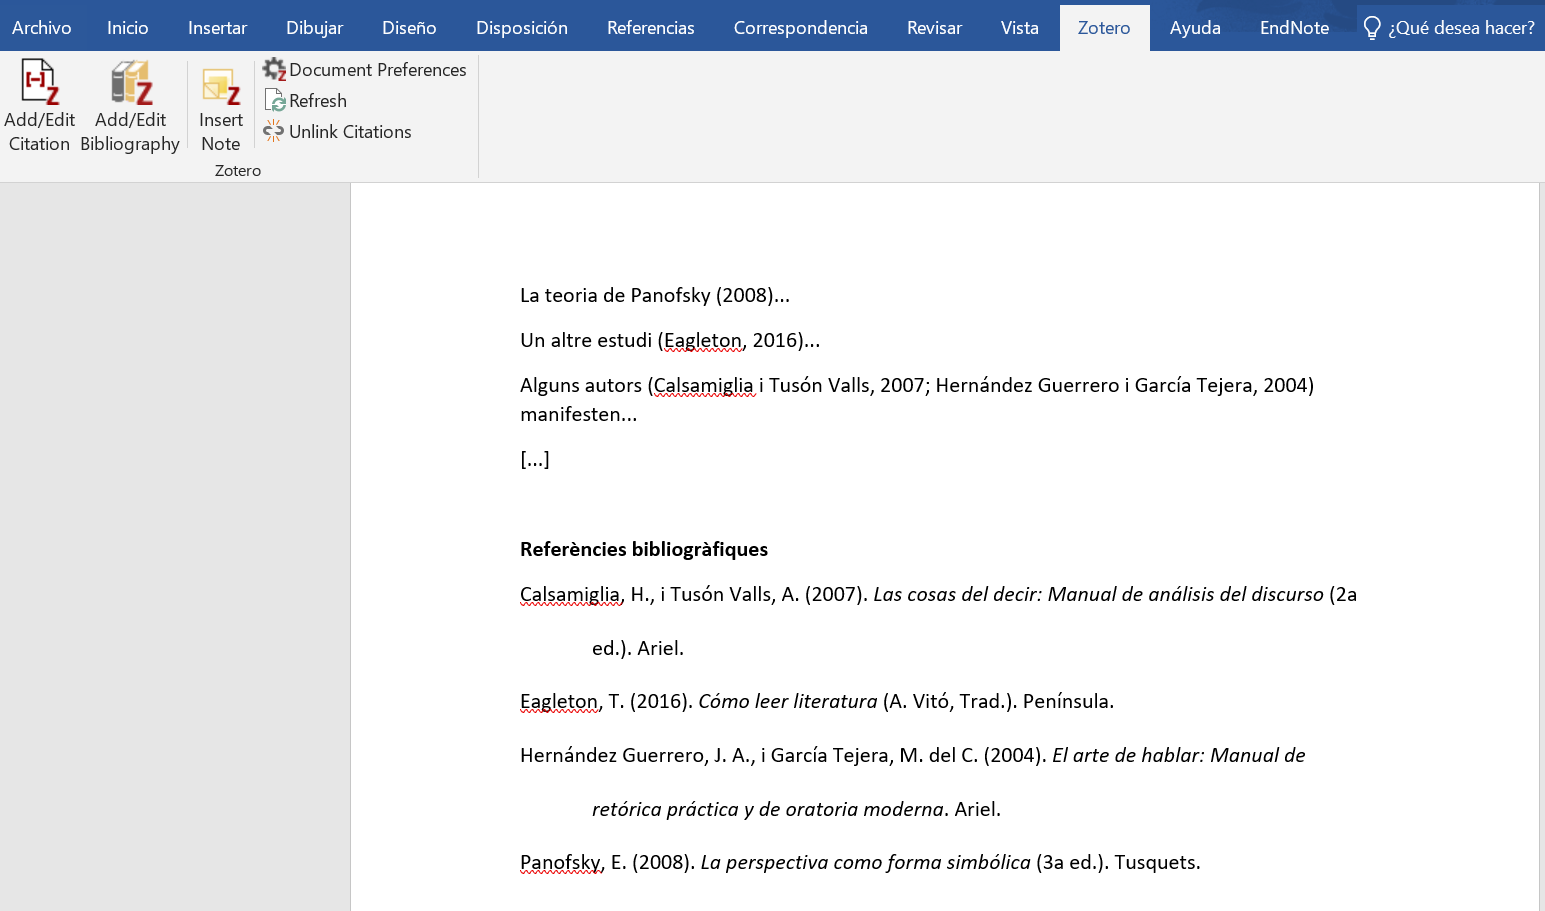Image resolution: width=1545 pixels, height=911 pixels.
Task: Click the '[...]' placeholder line
Action: (x=535, y=459)
